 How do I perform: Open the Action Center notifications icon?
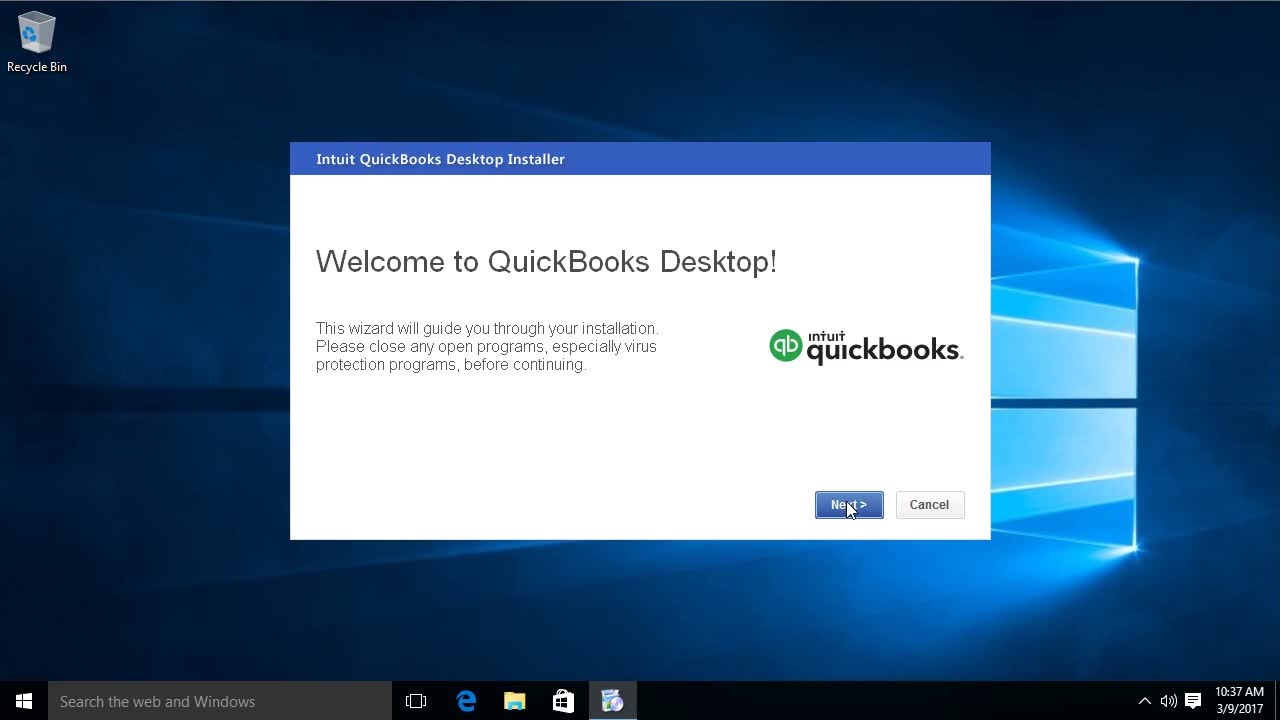tap(1193, 701)
